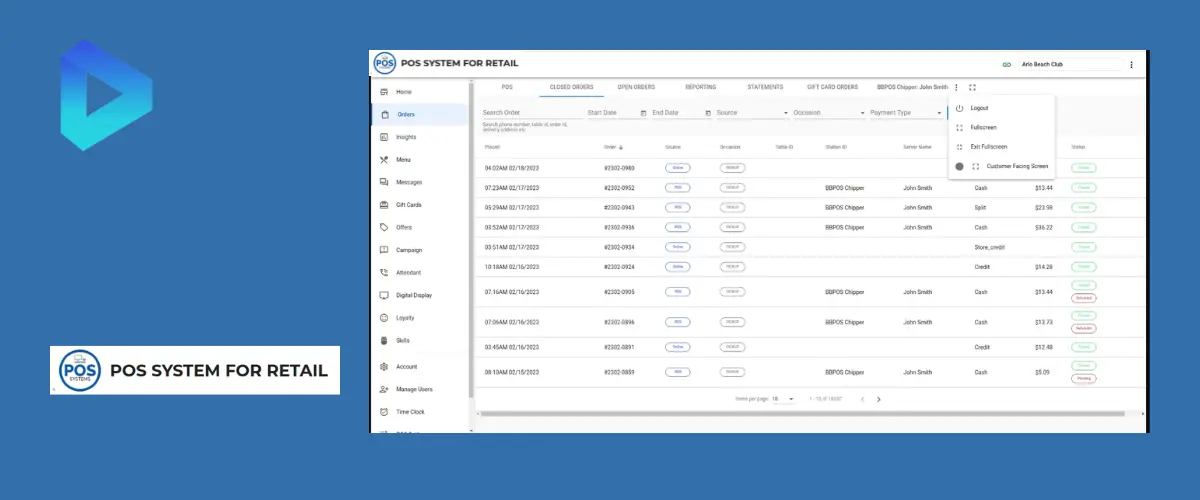1200x500 pixels.
Task: Go to the Menu sidebar section
Action: pyautogui.click(x=418, y=160)
